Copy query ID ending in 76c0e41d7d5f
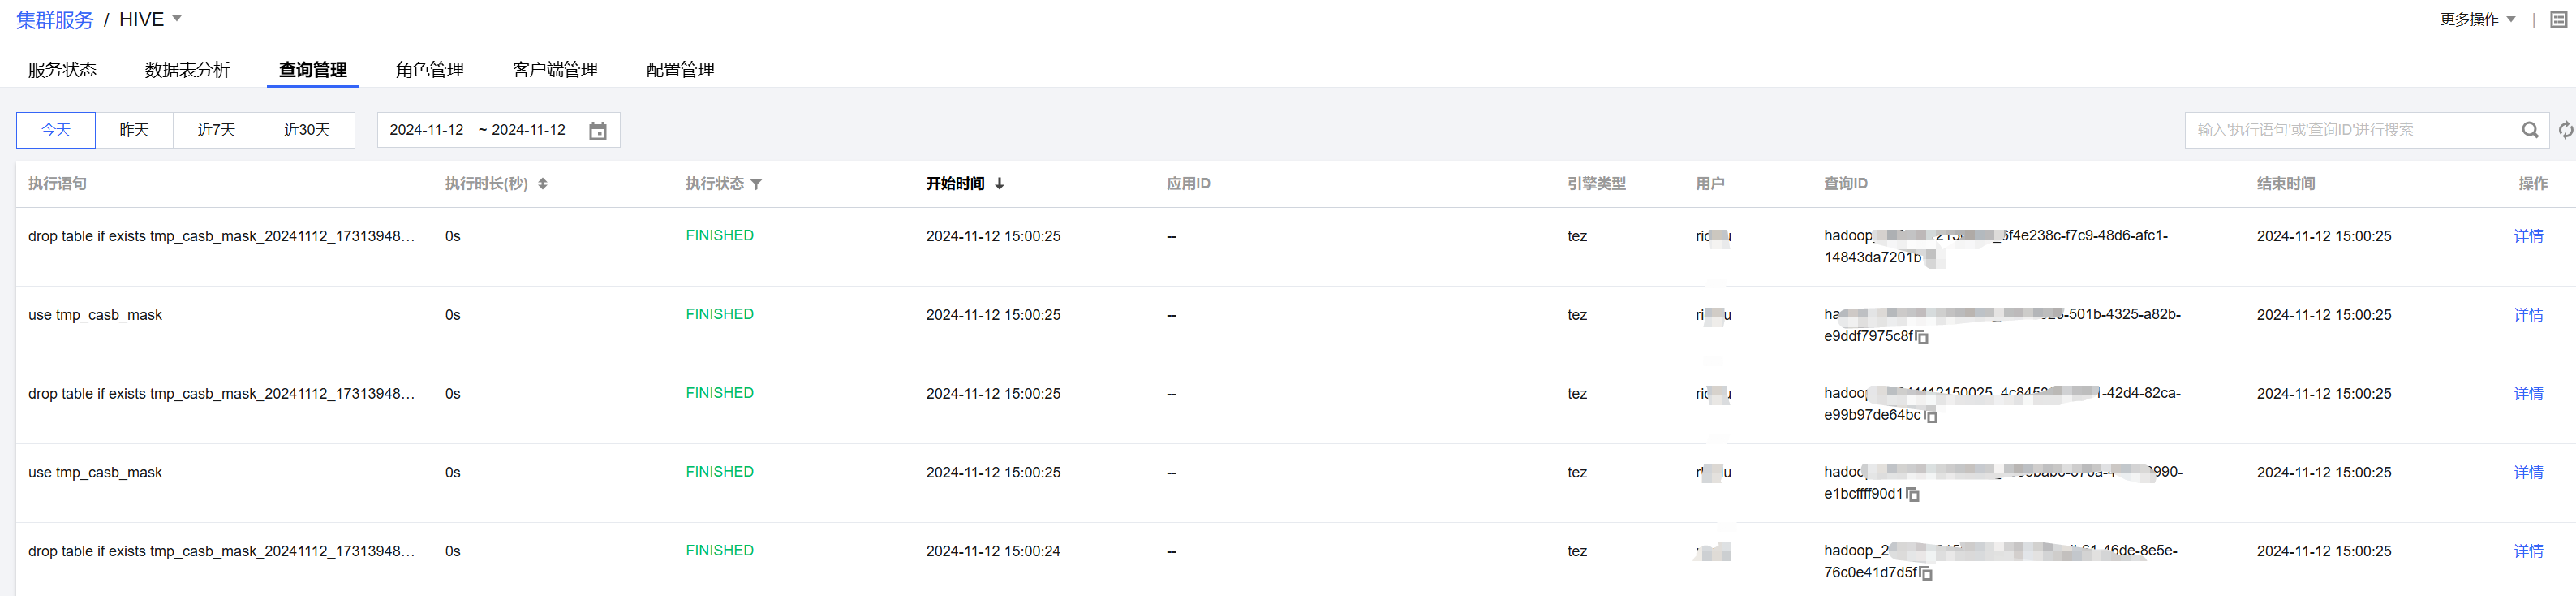Image resolution: width=2576 pixels, height=596 pixels. pyautogui.click(x=1925, y=574)
